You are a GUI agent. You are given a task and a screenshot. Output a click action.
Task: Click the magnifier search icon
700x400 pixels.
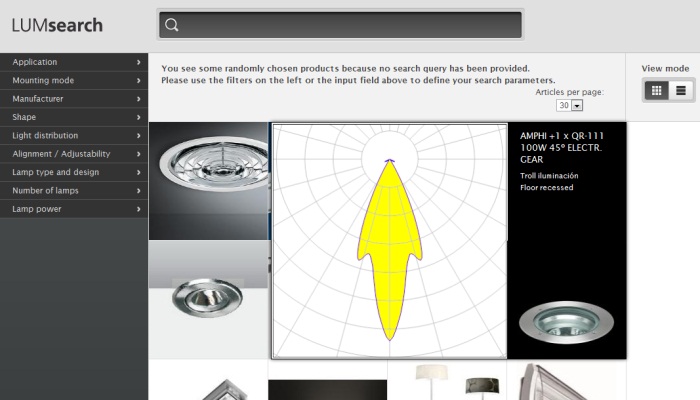point(172,25)
